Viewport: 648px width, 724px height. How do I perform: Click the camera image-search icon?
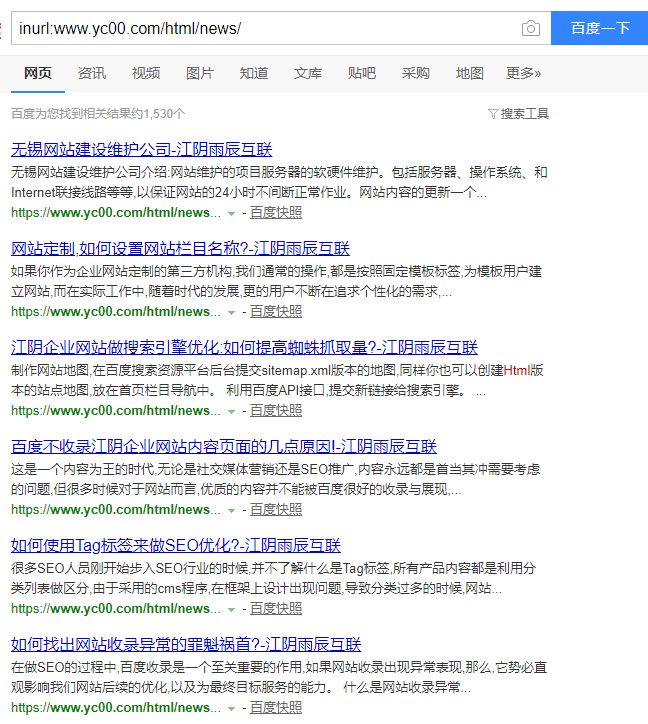click(x=531, y=28)
